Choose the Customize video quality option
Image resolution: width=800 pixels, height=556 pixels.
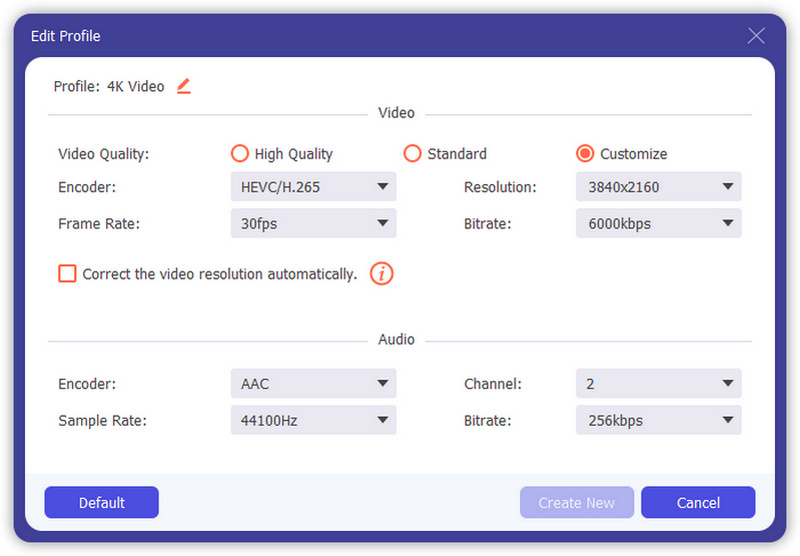pyautogui.click(x=585, y=154)
